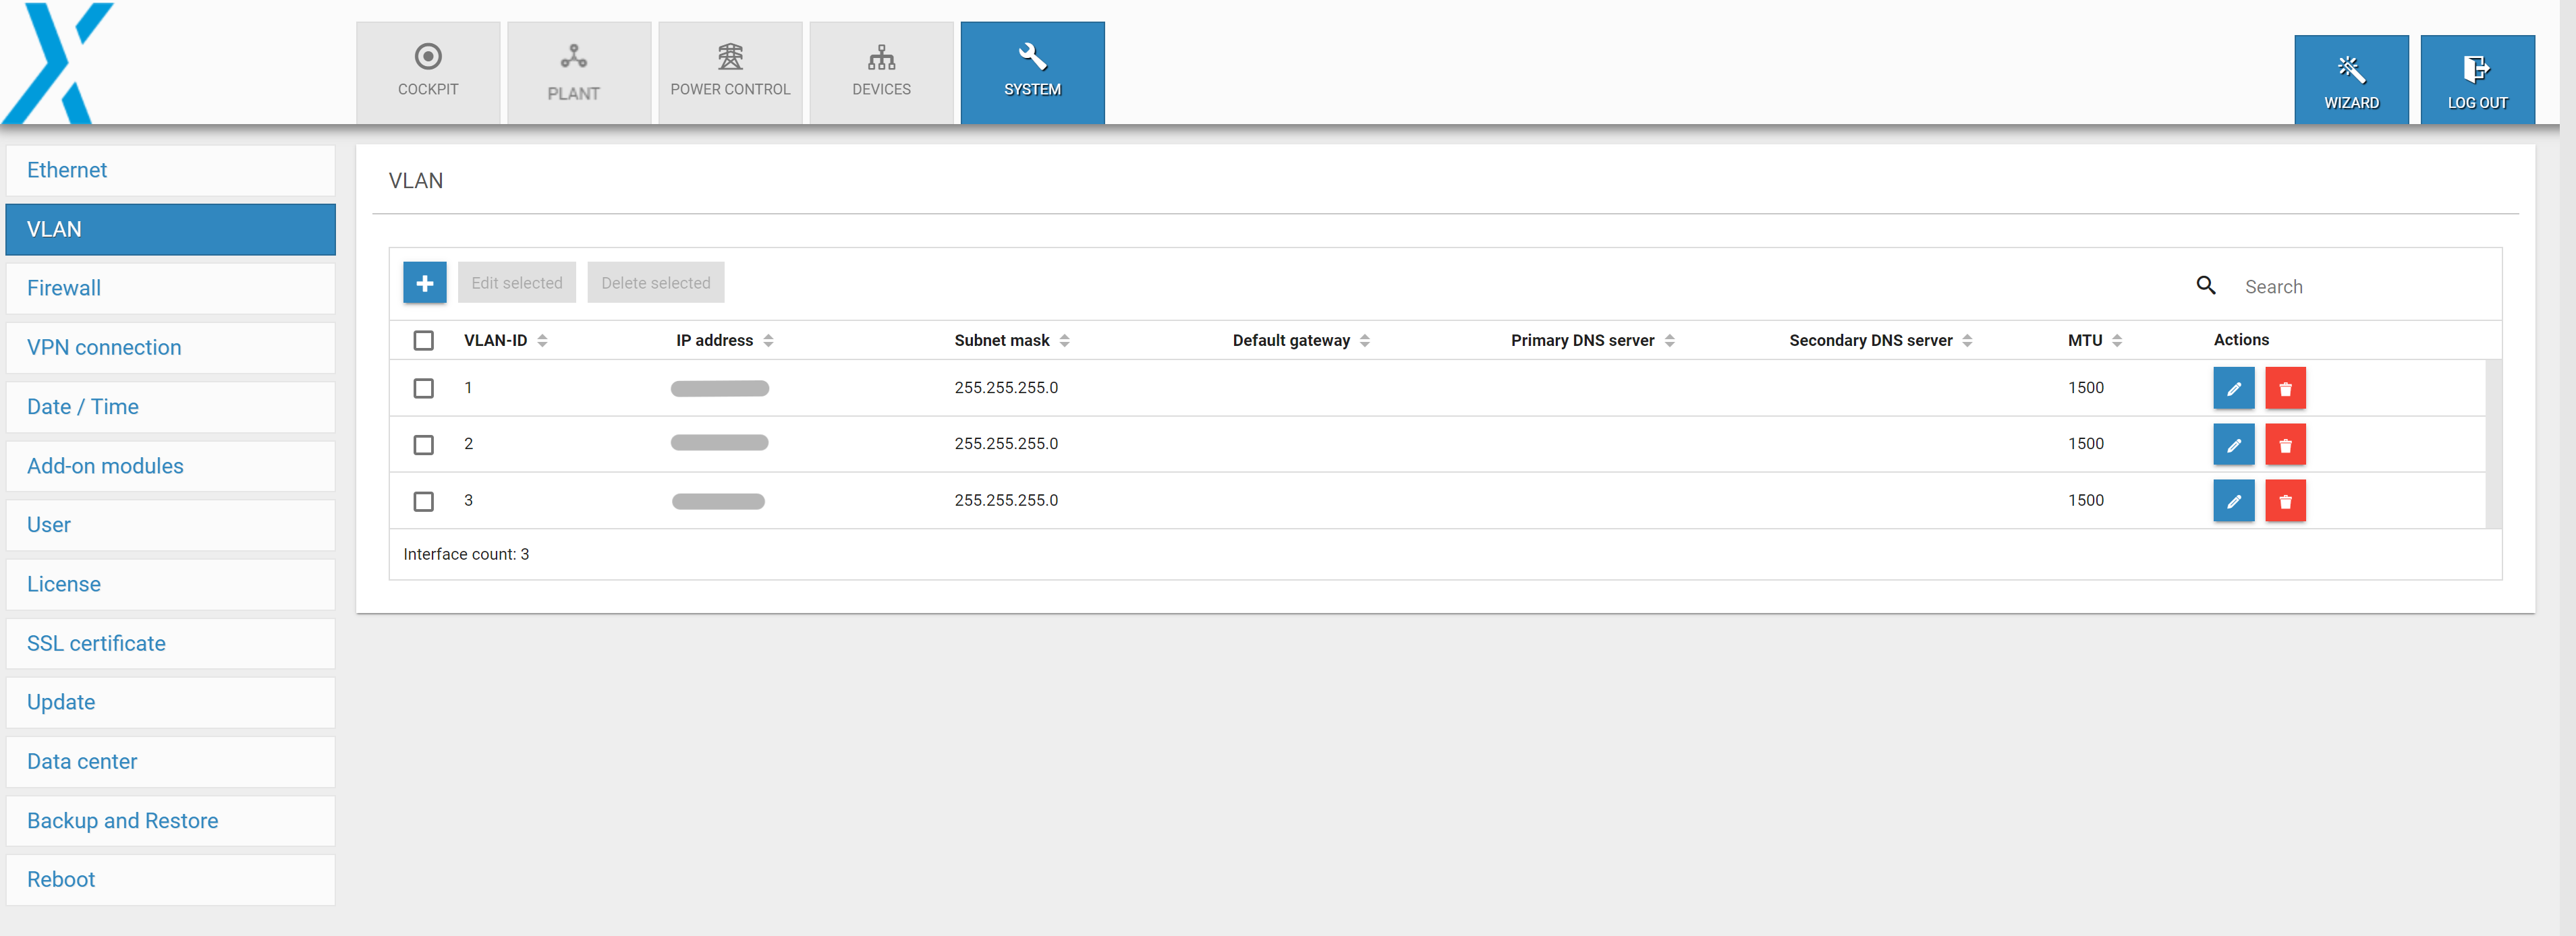Click the search magnifier icon
This screenshot has width=2576, height=936.
point(2205,286)
